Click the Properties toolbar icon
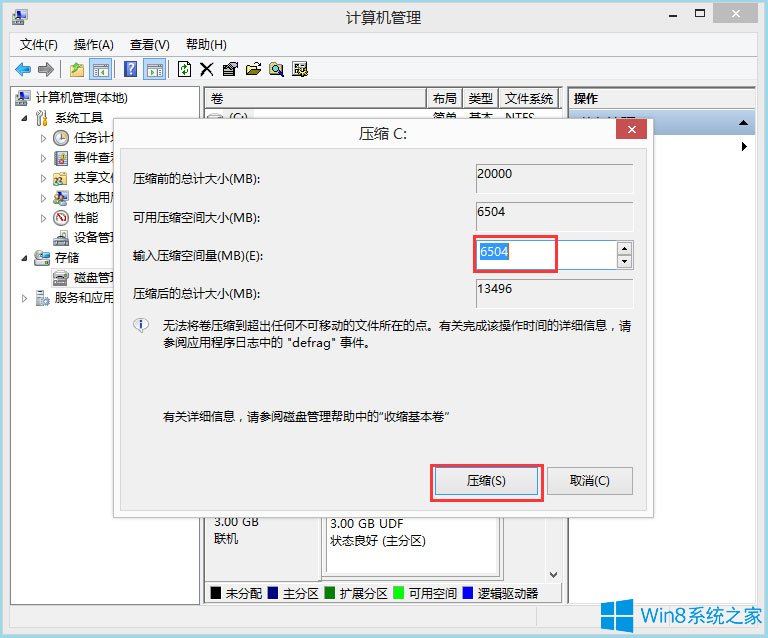Image resolution: width=768 pixels, height=638 pixels. click(x=230, y=70)
